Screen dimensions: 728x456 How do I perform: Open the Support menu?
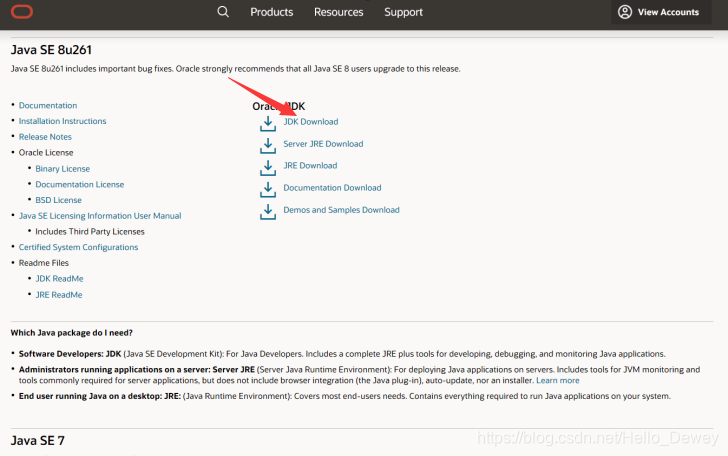[403, 12]
